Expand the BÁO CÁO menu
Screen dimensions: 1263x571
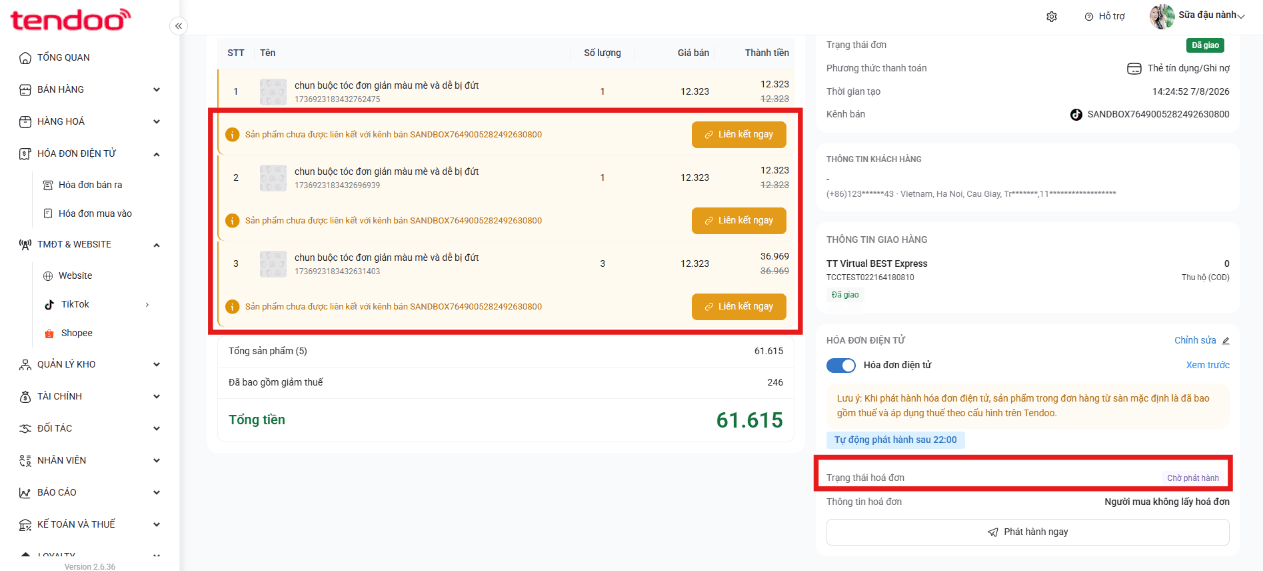point(90,492)
